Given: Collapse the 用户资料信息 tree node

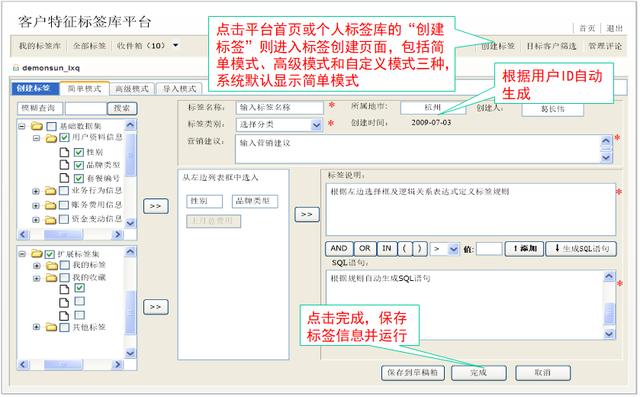Looking at the screenshot, I should (x=36, y=138).
